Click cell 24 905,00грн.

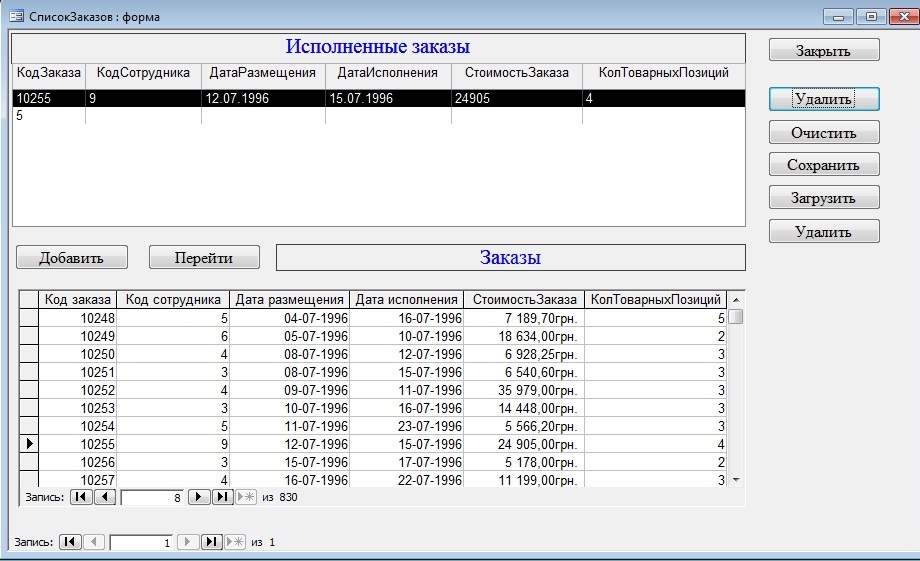pyautogui.click(x=525, y=444)
